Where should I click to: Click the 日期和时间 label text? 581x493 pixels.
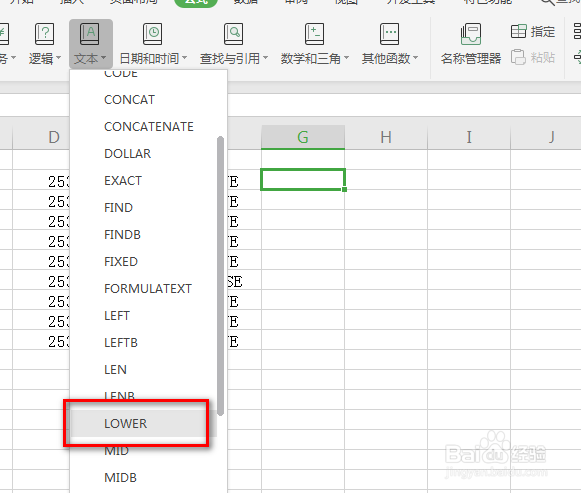point(149,58)
